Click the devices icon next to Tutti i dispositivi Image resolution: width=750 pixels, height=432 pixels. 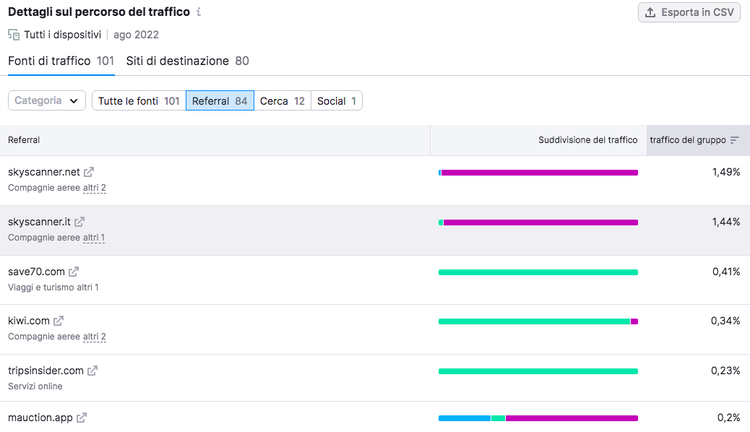tap(13, 34)
